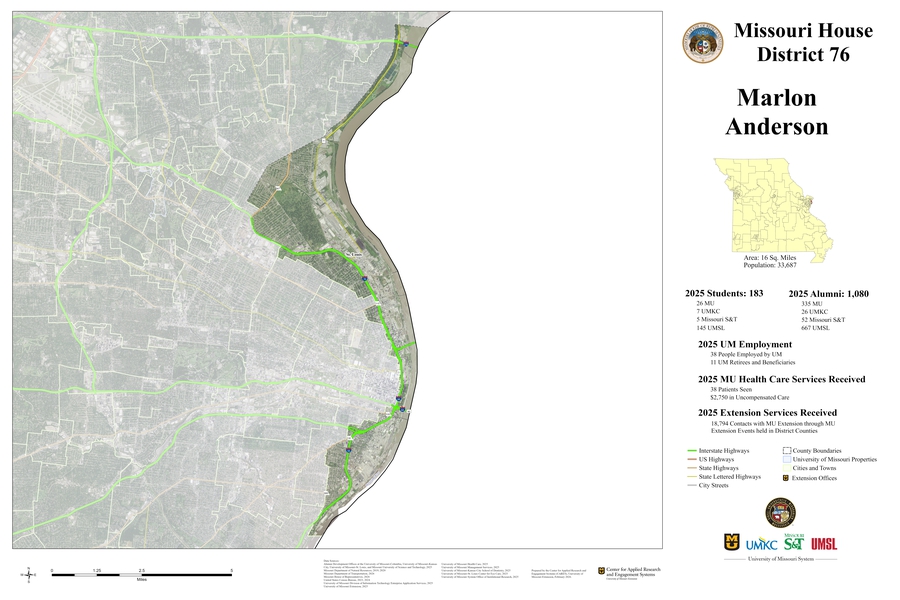Click the Missouri S&T logo

point(795,542)
